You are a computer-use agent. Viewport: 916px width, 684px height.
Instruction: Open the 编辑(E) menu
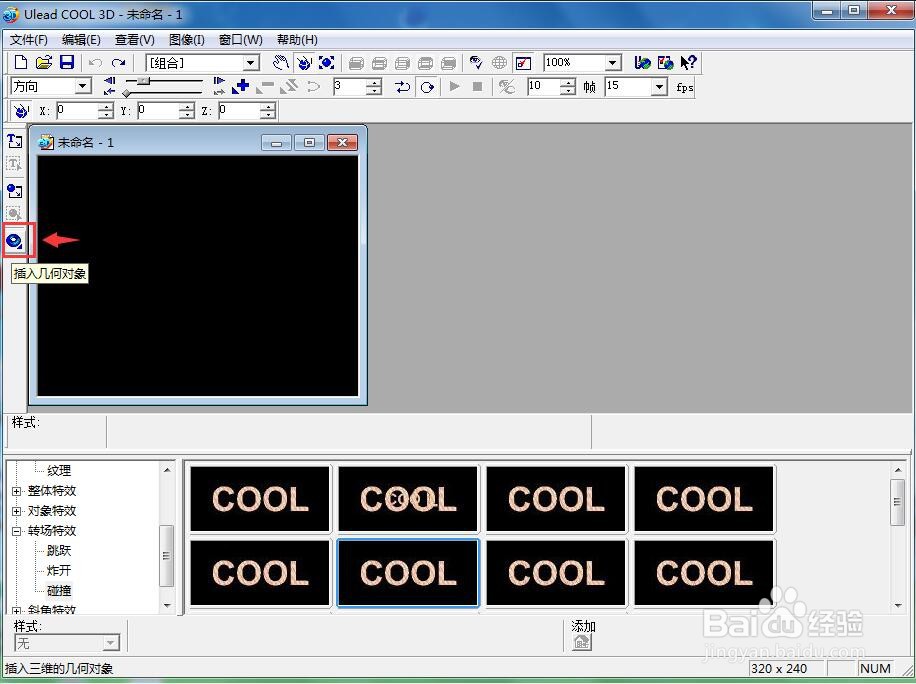click(81, 40)
